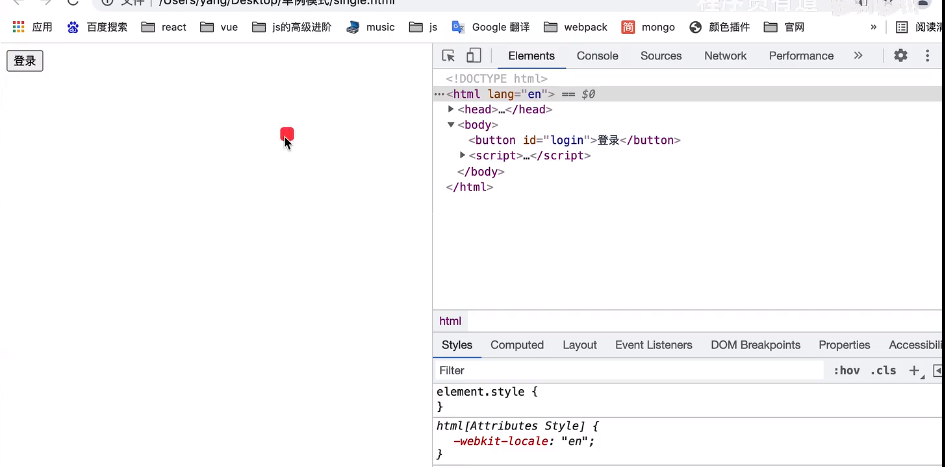
Task: Open the Google 翻译 bookmark
Action: (492, 27)
